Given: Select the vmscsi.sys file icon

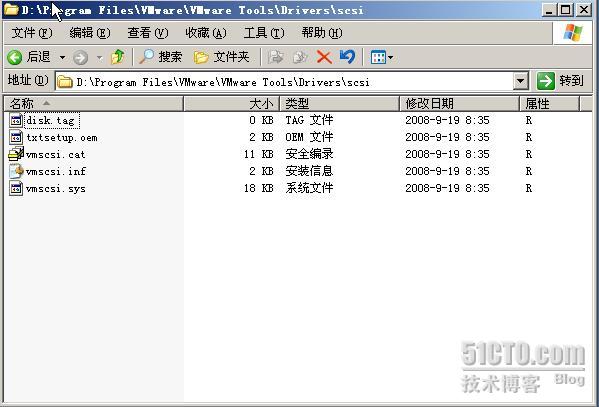Looking at the screenshot, I should (x=16, y=188).
